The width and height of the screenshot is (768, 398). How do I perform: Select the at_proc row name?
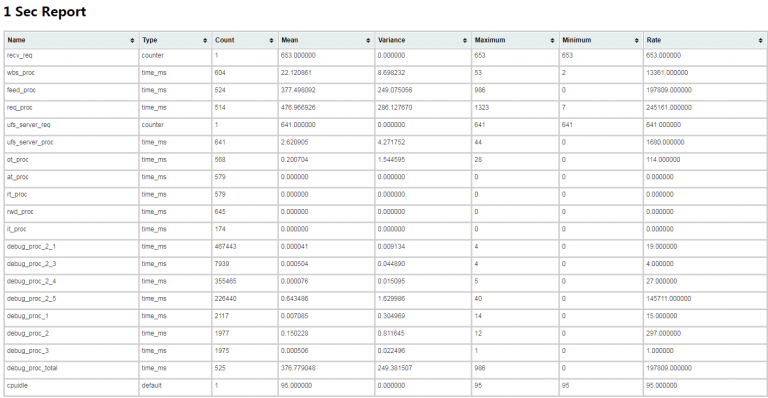coord(18,177)
